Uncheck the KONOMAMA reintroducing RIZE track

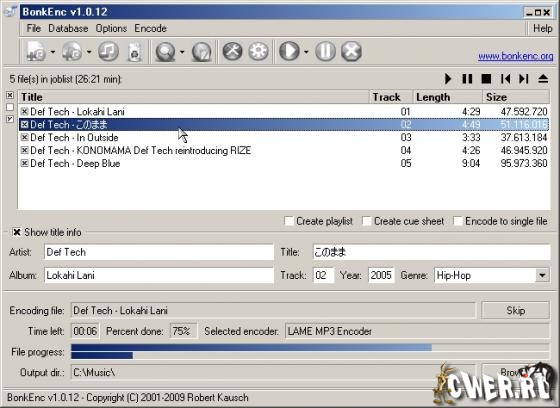(x=24, y=150)
